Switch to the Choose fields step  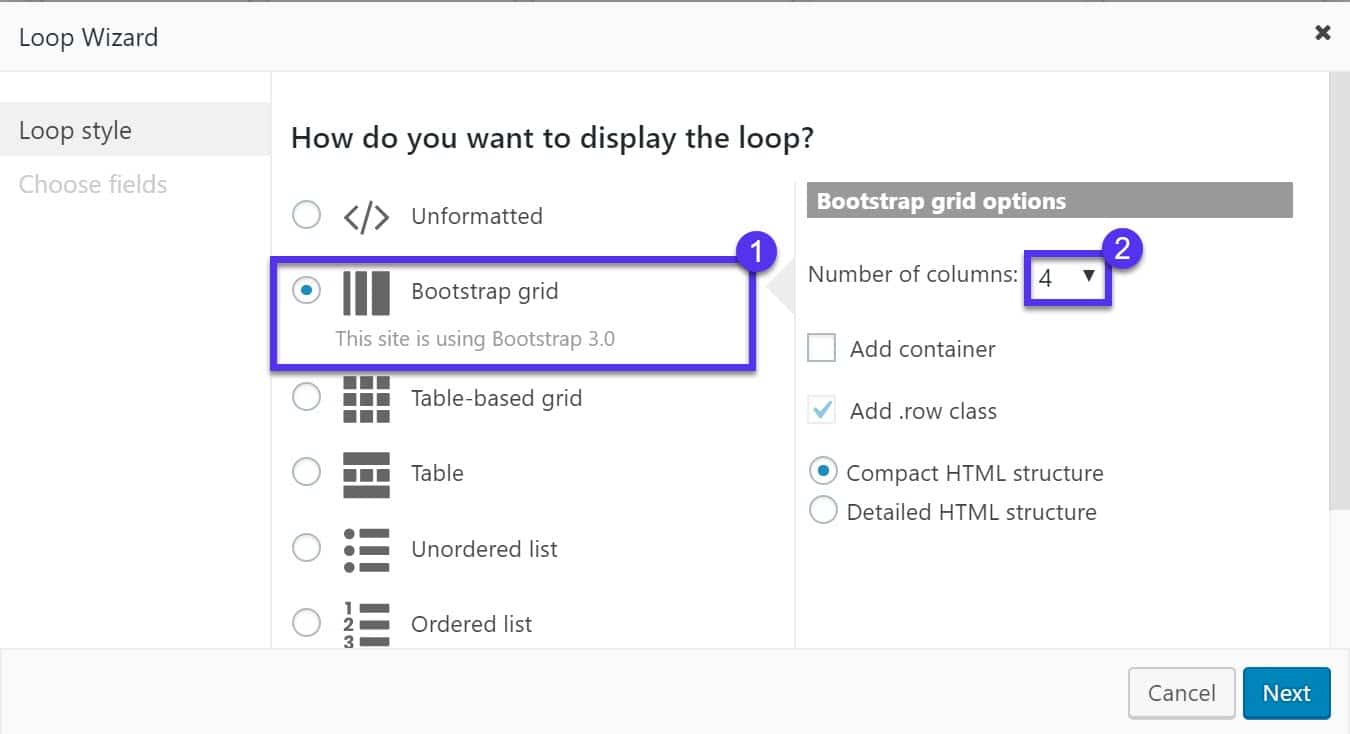click(x=92, y=184)
